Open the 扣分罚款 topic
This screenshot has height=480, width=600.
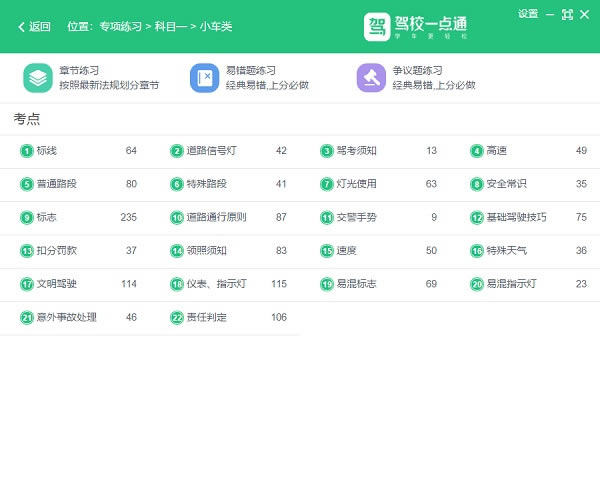(56, 251)
